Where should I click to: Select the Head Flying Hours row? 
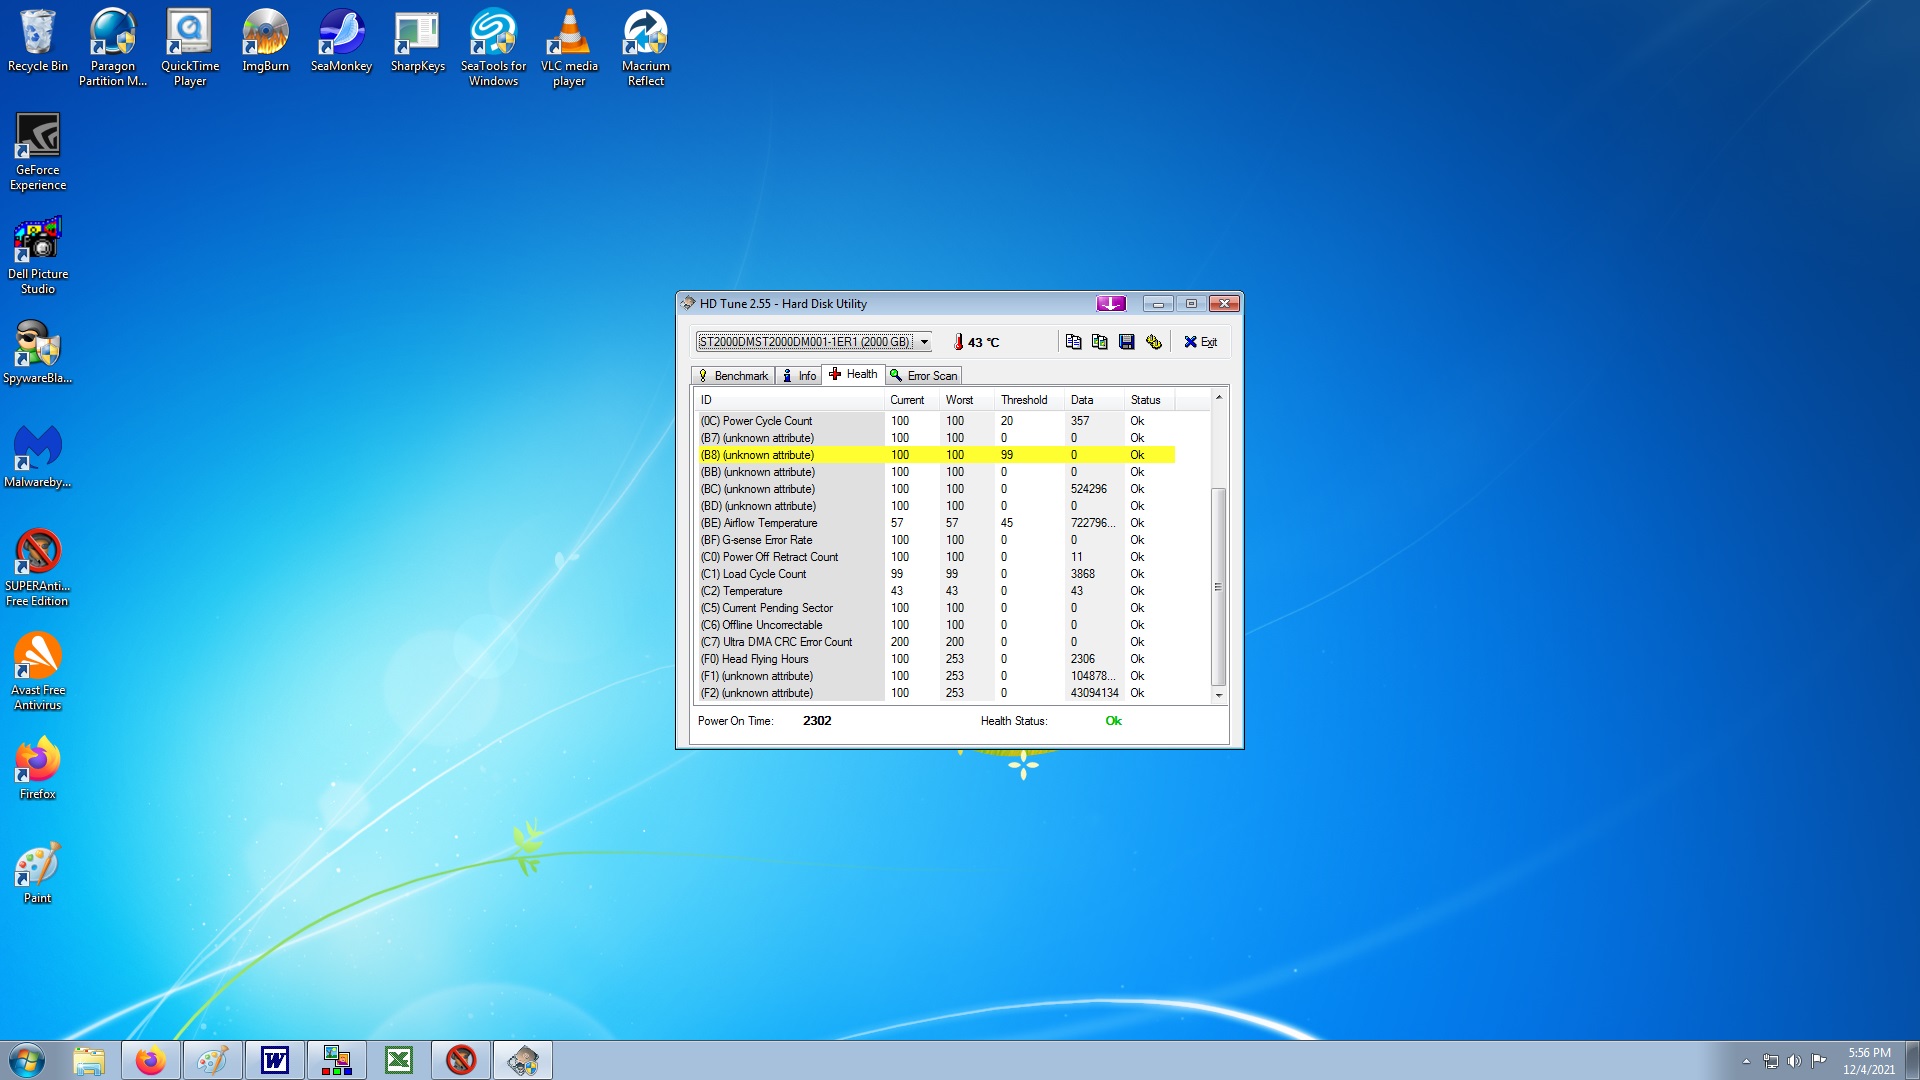935,659
